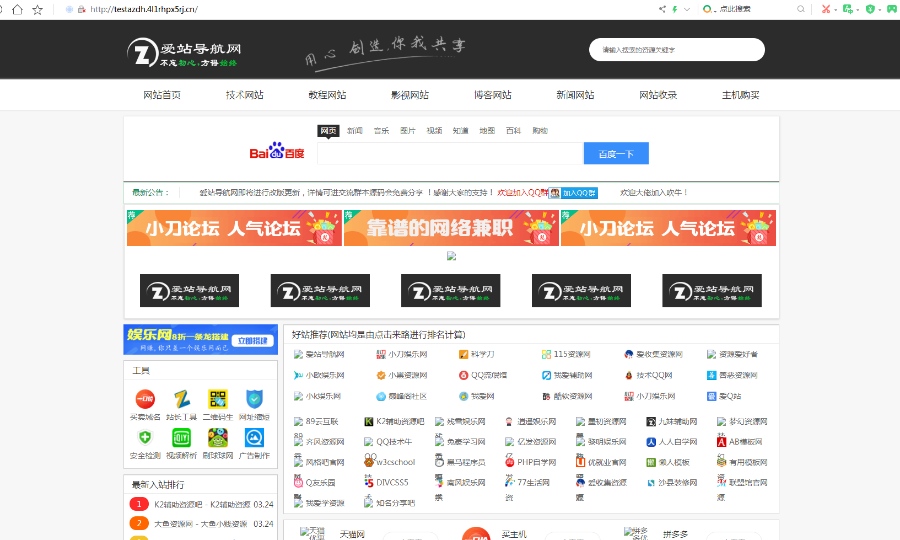Click the browser home icon
The height and width of the screenshot is (540, 900).
coord(18,9)
